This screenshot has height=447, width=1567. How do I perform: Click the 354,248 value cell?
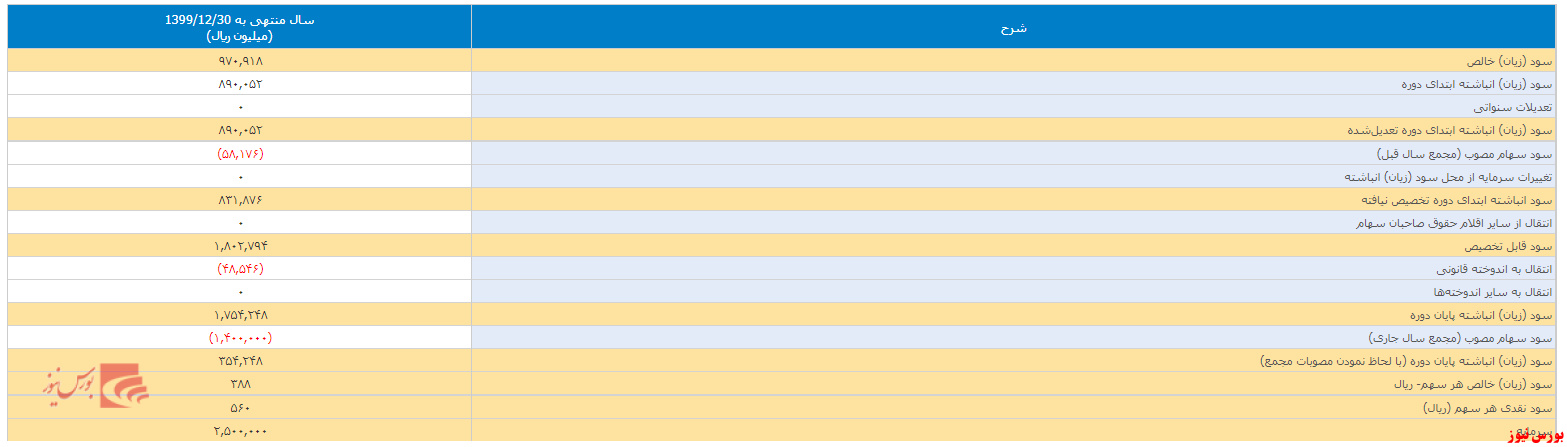coord(240,361)
